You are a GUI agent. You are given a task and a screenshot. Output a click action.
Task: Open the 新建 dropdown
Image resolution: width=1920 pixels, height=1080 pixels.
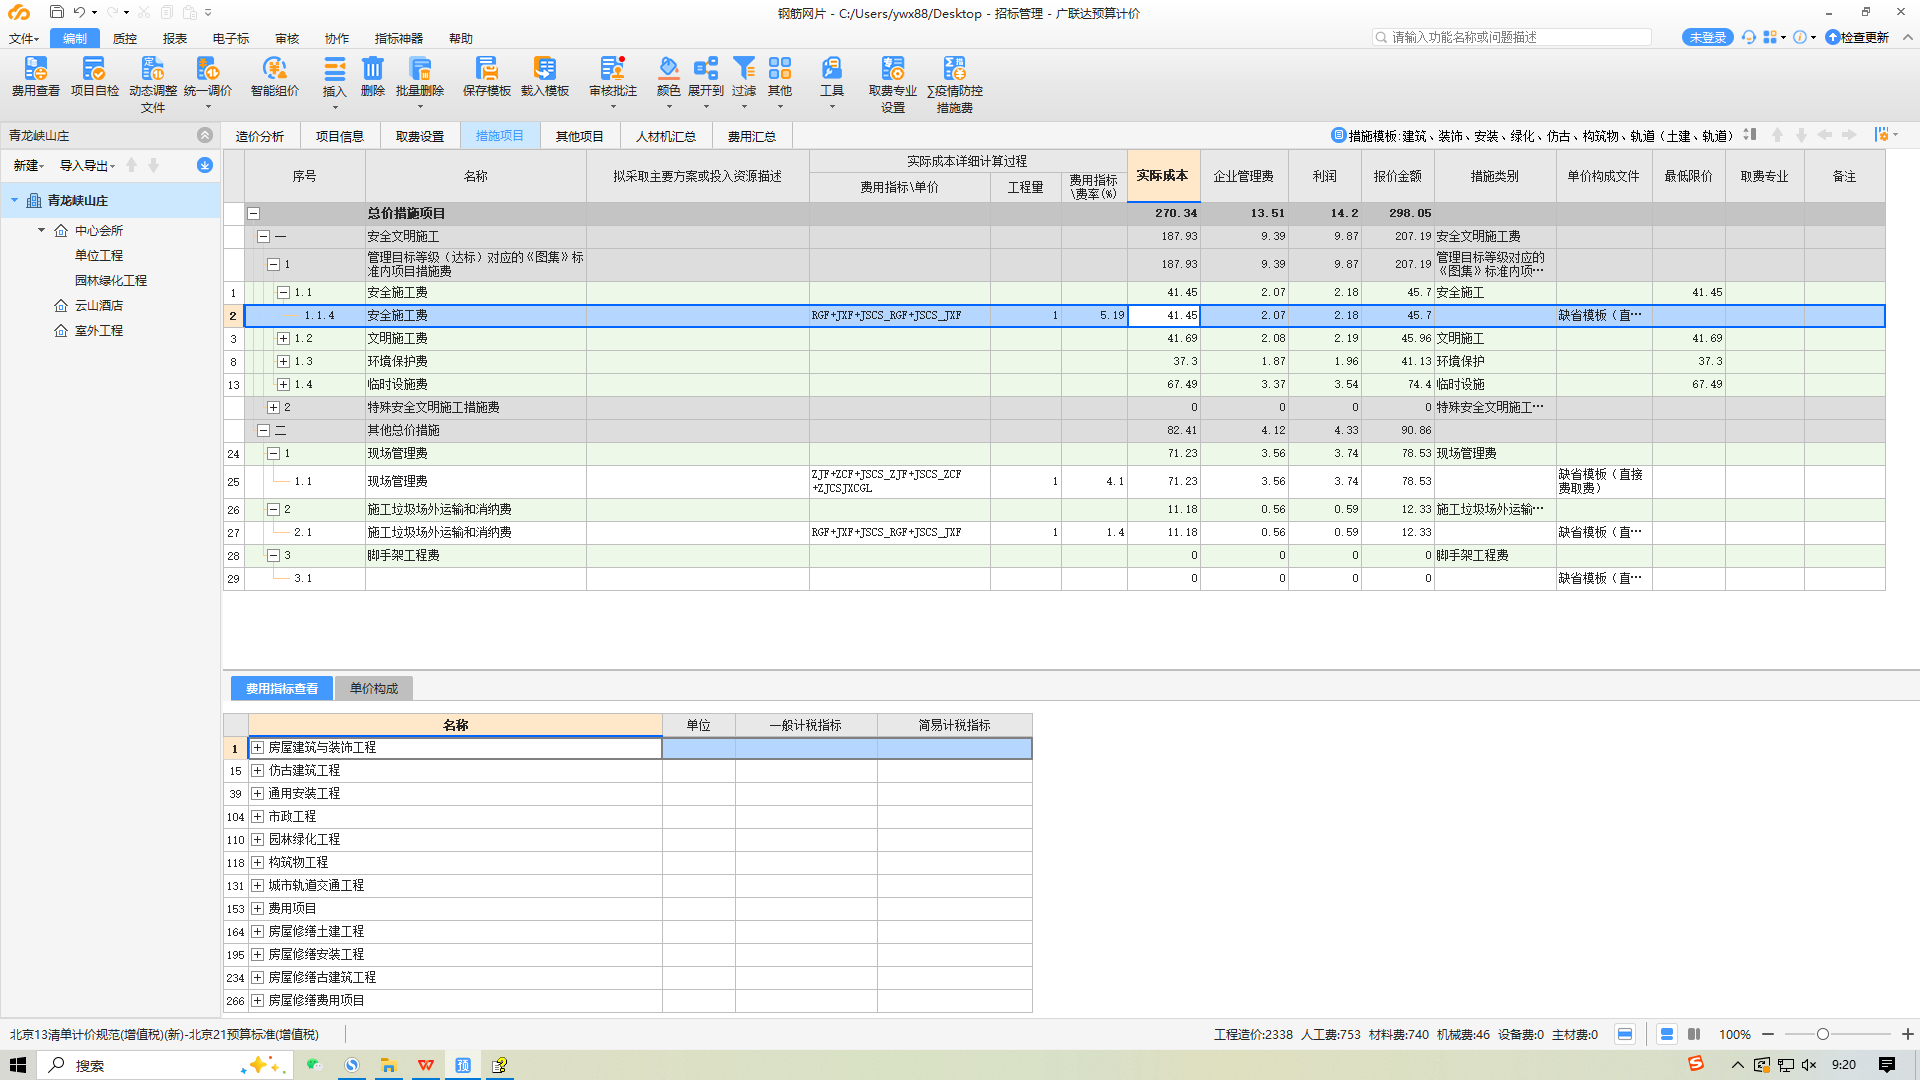click(x=28, y=166)
